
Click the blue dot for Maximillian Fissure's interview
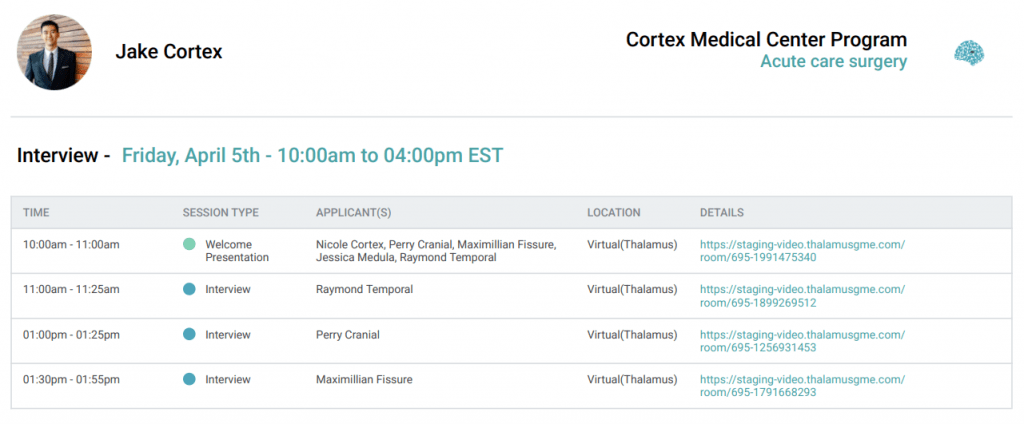[x=189, y=379]
